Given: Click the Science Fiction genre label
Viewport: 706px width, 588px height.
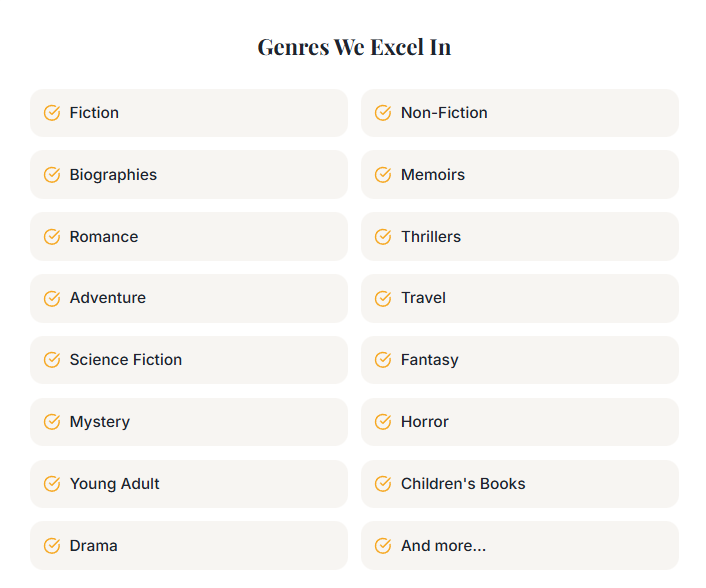Looking at the screenshot, I should coord(126,360).
